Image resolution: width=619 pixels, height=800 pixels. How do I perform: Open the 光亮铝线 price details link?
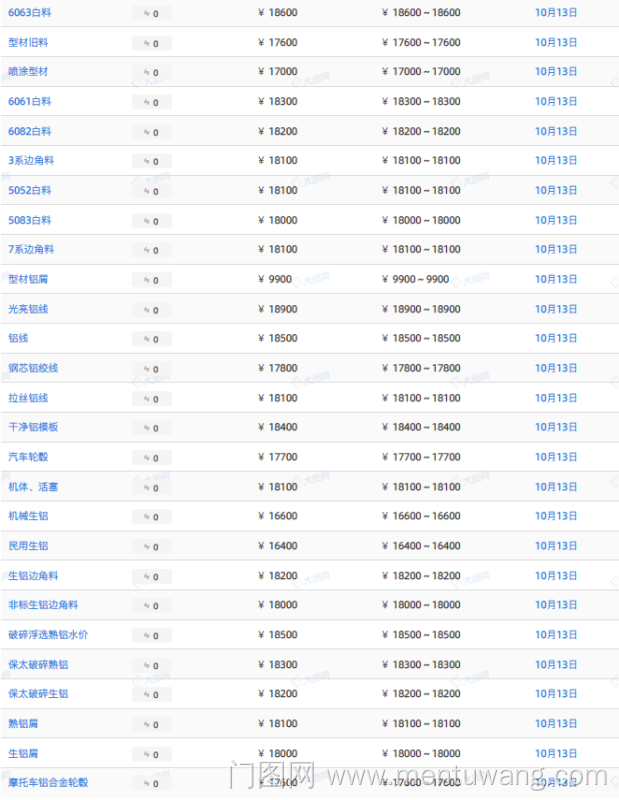(28, 309)
